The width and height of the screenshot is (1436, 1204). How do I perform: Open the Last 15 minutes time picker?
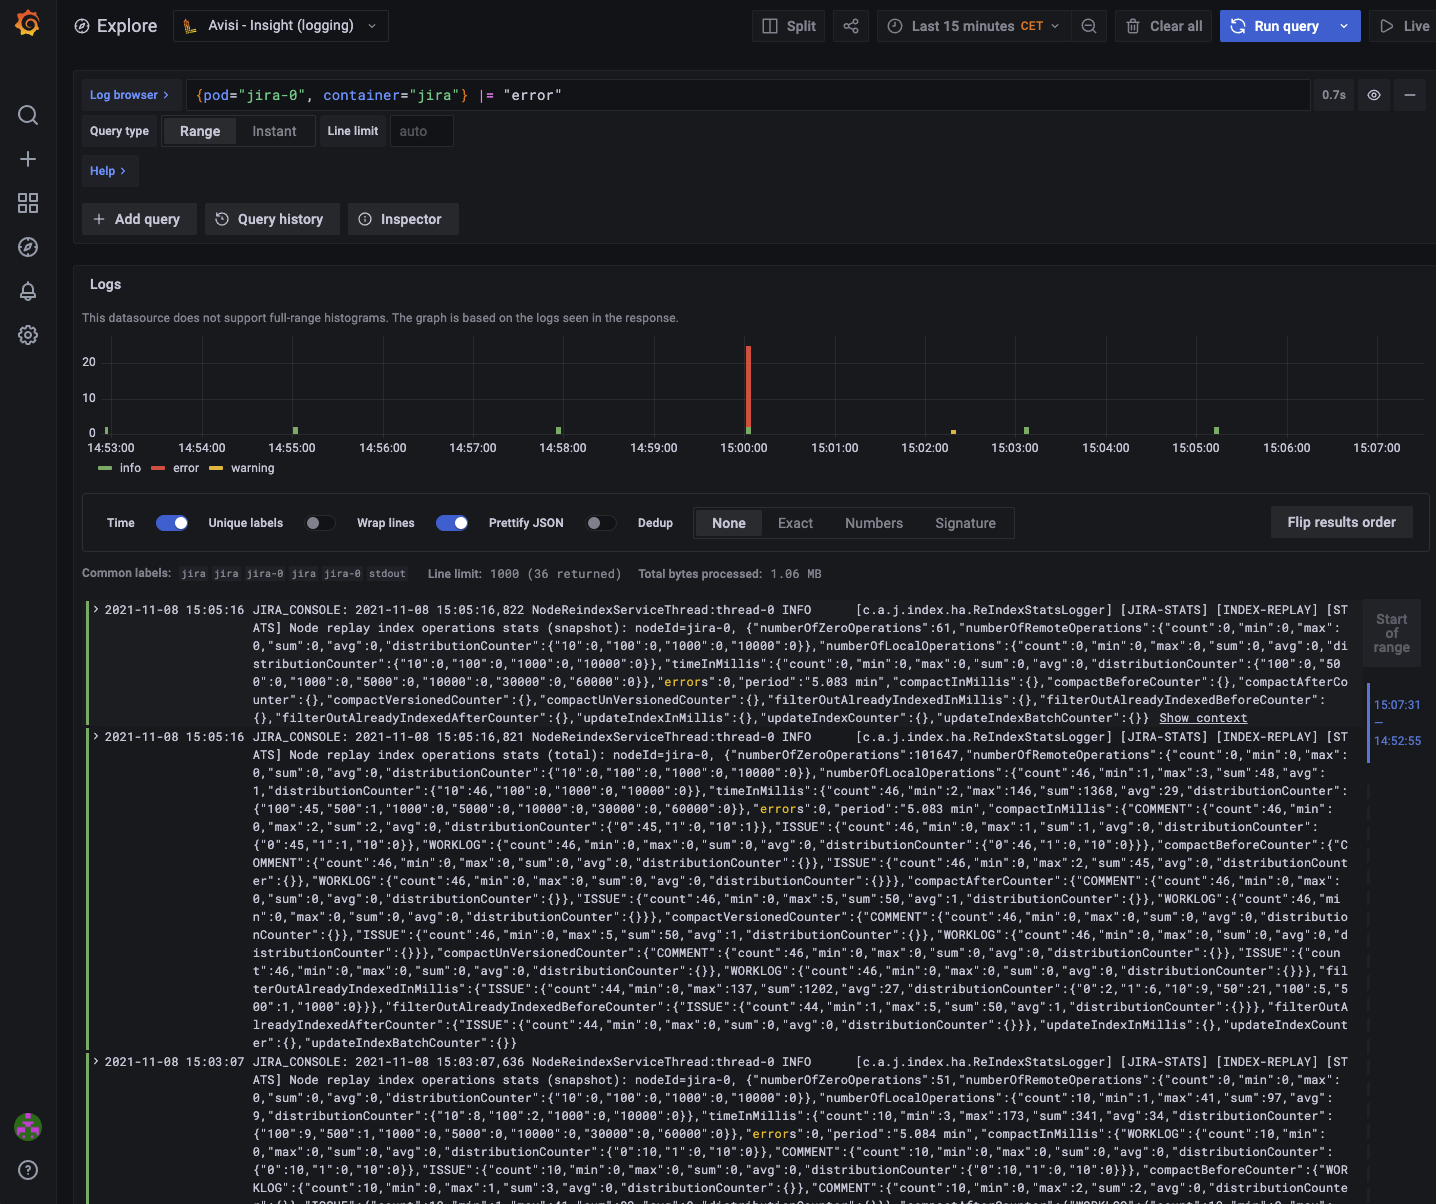click(x=974, y=26)
